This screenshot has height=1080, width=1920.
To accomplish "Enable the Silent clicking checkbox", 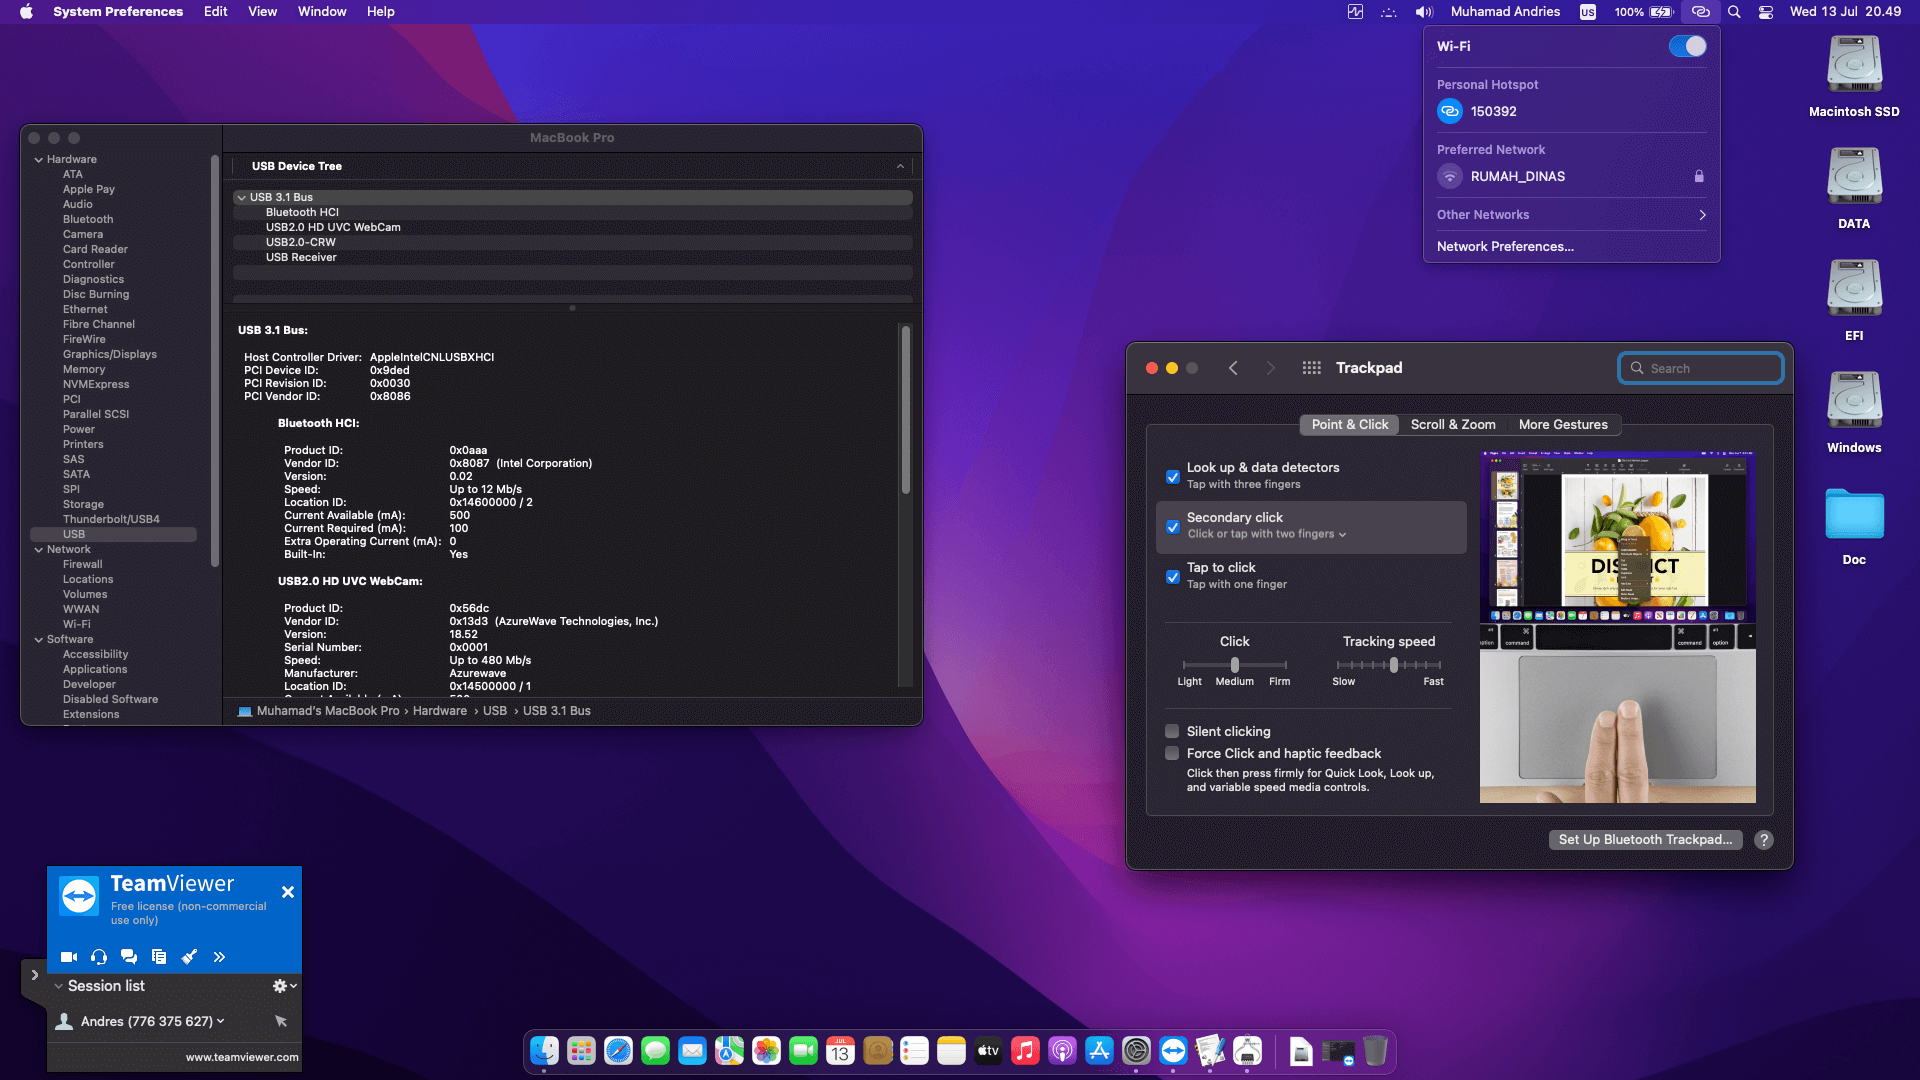I will point(1172,731).
